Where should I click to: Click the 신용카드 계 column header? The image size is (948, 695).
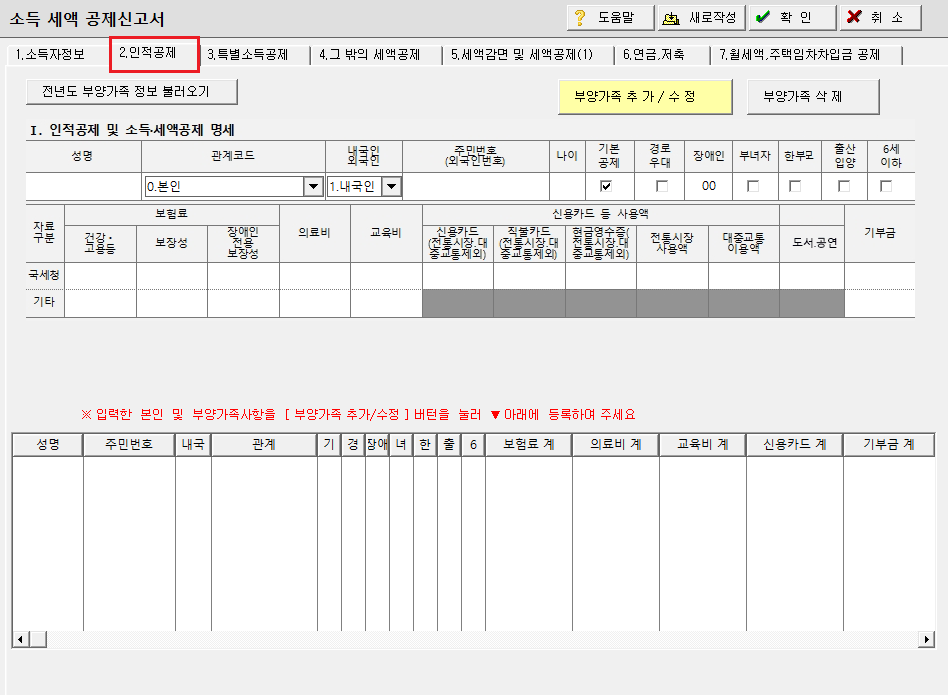pyautogui.click(x=795, y=444)
